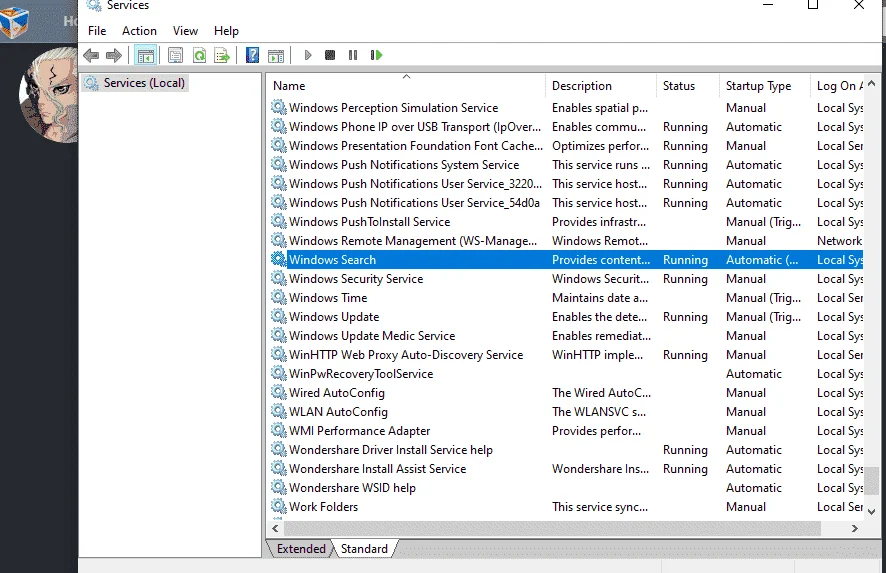
Task: Select Windows Remote Management (WS-Manage row
Action: point(567,241)
